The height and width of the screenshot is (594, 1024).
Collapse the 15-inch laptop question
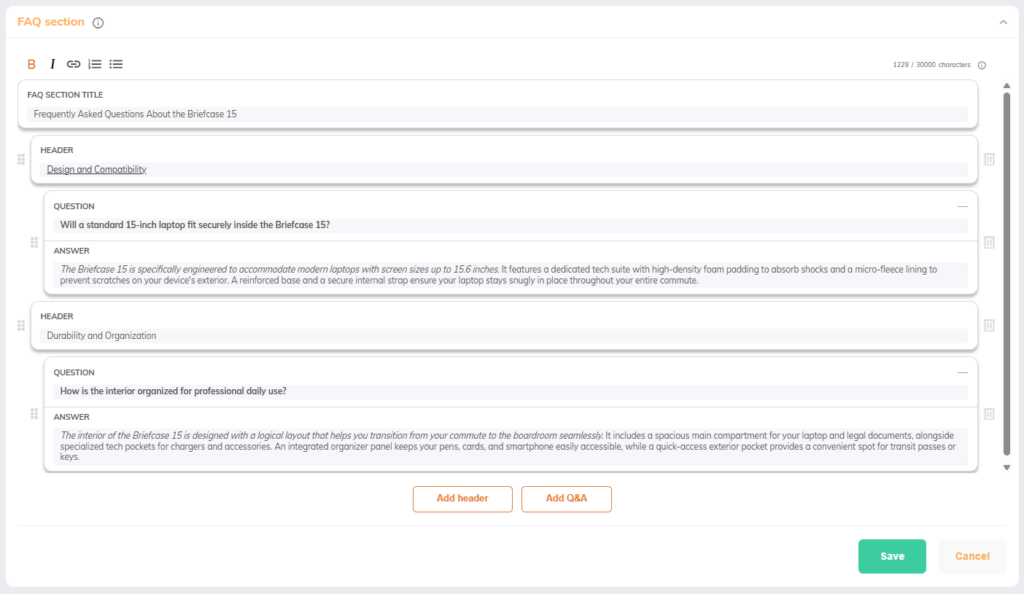(x=962, y=206)
